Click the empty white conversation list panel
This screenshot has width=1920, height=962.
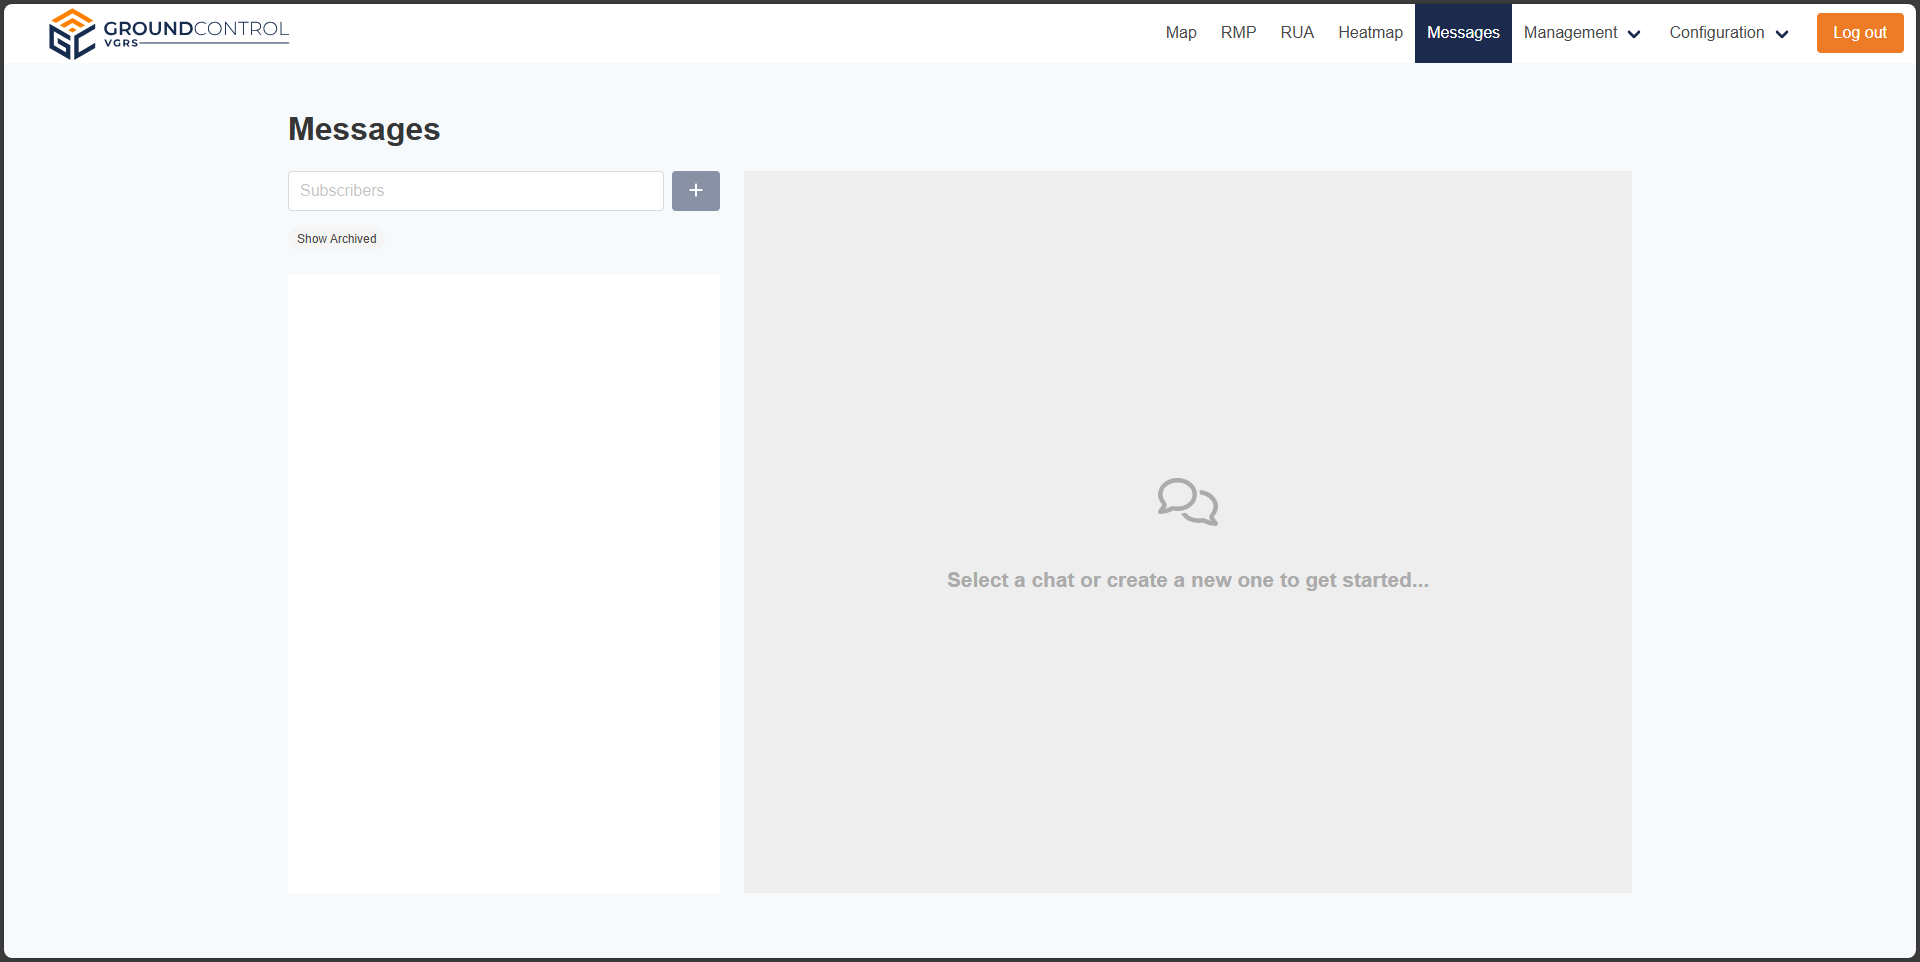pos(504,583)
